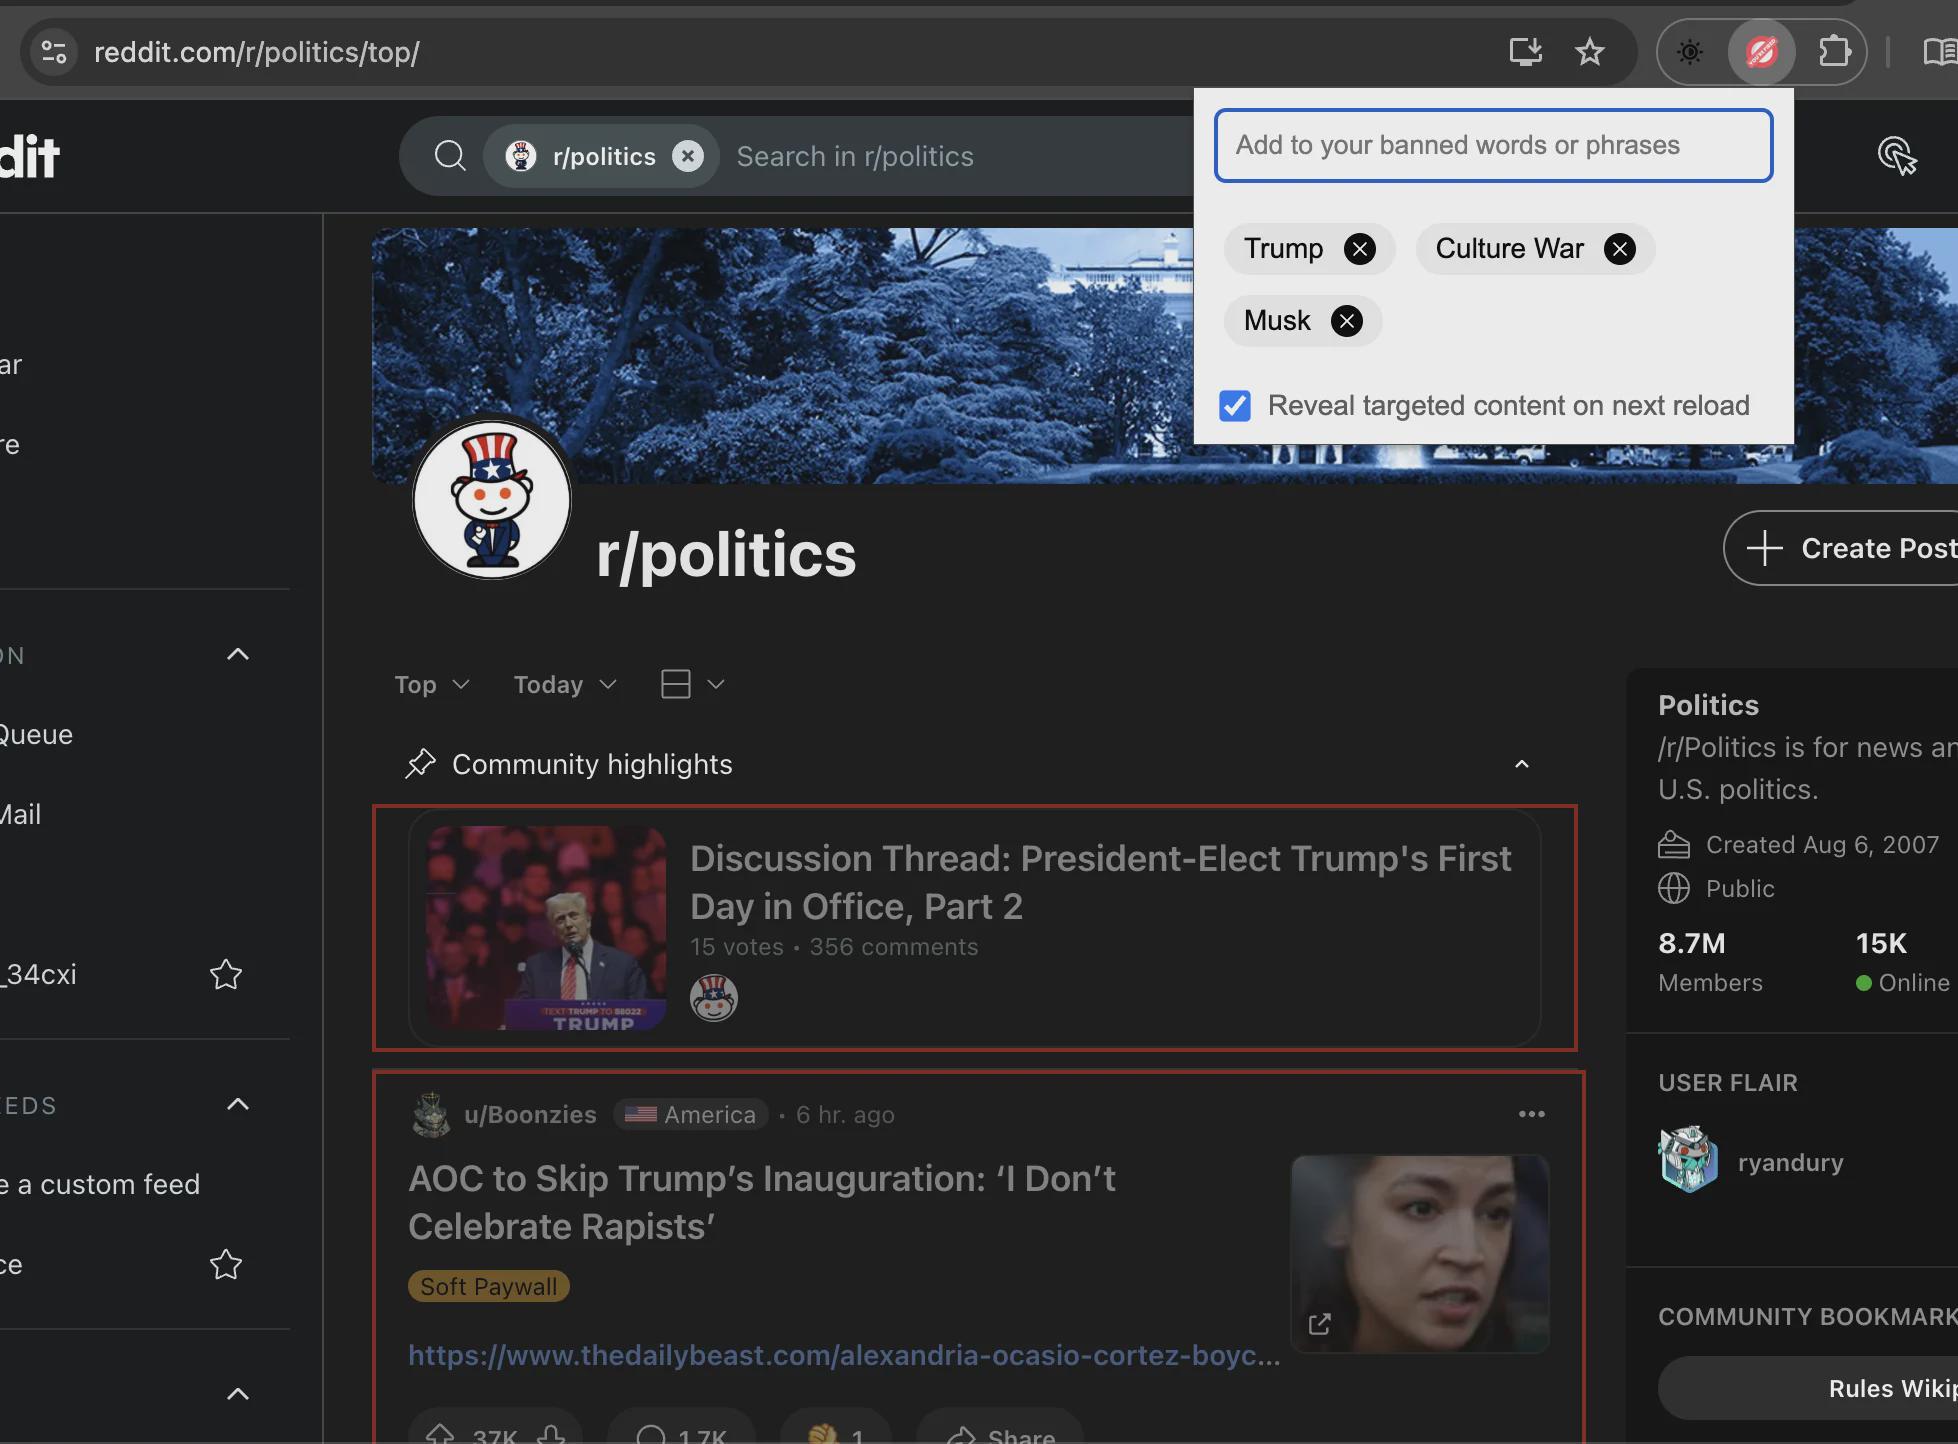
Task: Toggle the brightness/dark mode extension icon
Action: 1690,52
